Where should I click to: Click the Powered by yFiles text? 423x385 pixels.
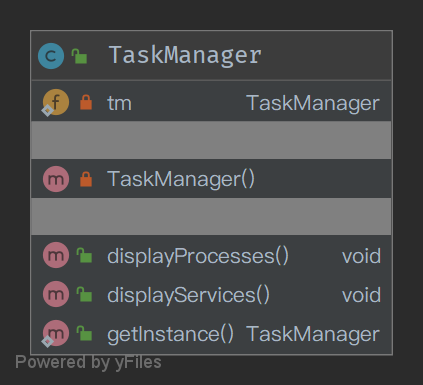point(88,363)
